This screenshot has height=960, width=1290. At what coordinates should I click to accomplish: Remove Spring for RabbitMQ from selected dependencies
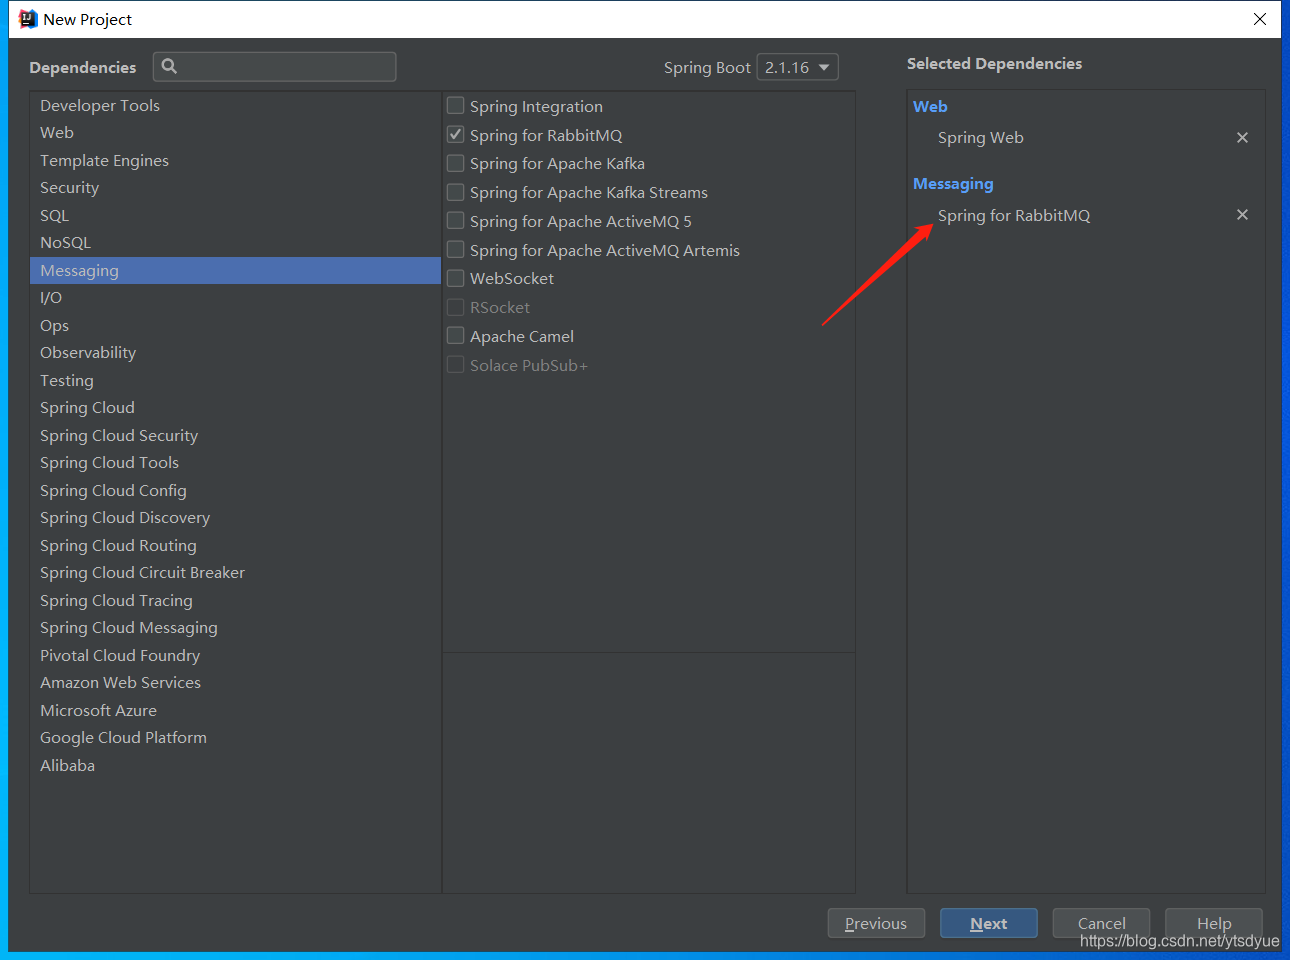[x=1242, y=215]
